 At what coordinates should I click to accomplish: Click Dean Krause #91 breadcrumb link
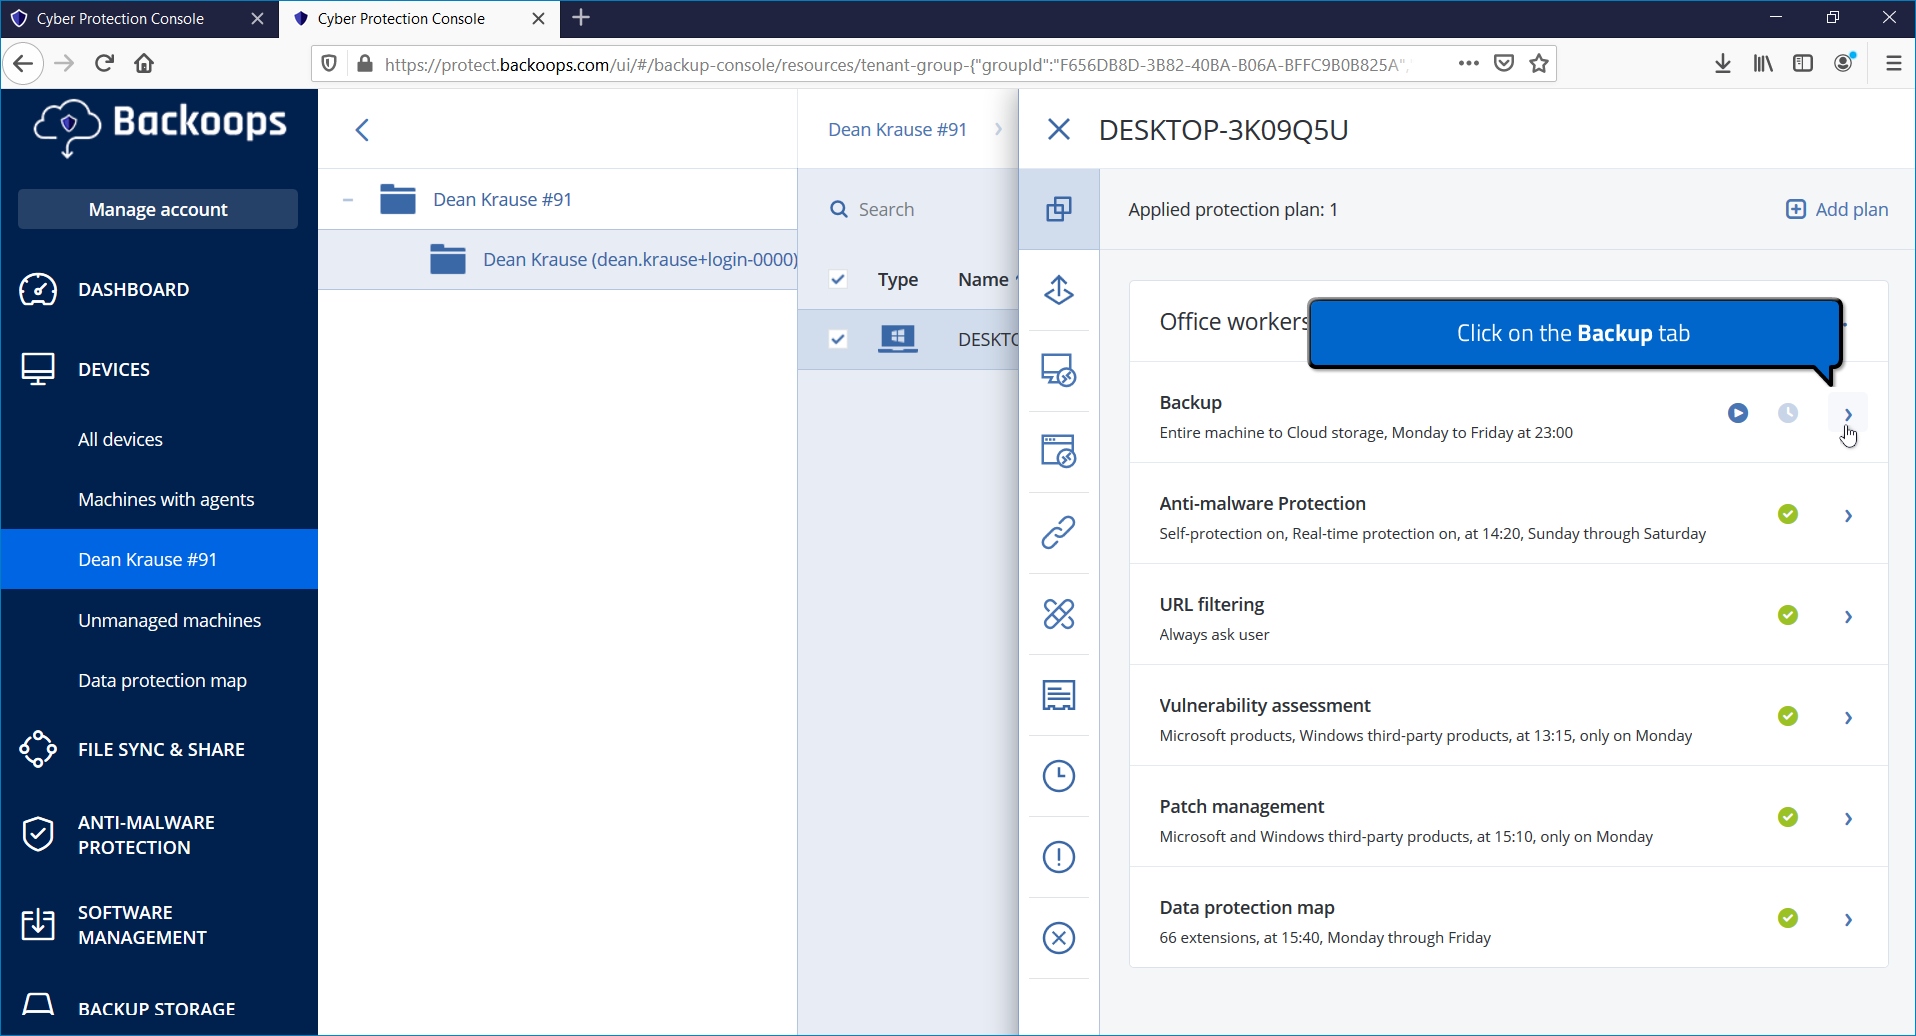897,129
